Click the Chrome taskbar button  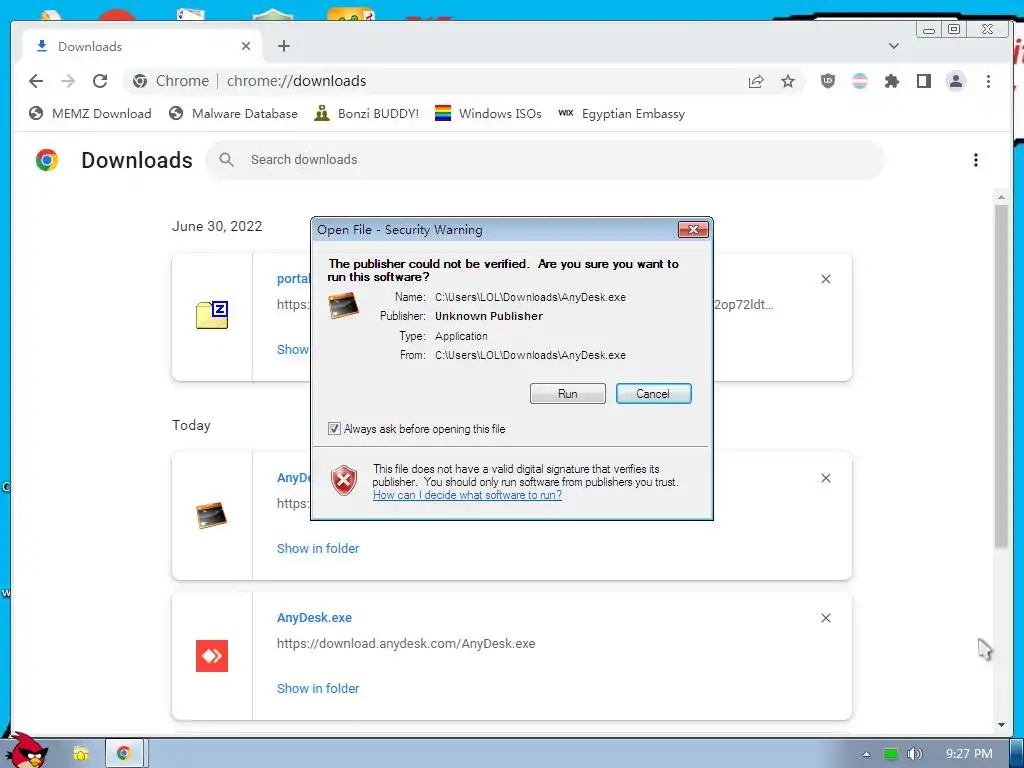[123, 754]
